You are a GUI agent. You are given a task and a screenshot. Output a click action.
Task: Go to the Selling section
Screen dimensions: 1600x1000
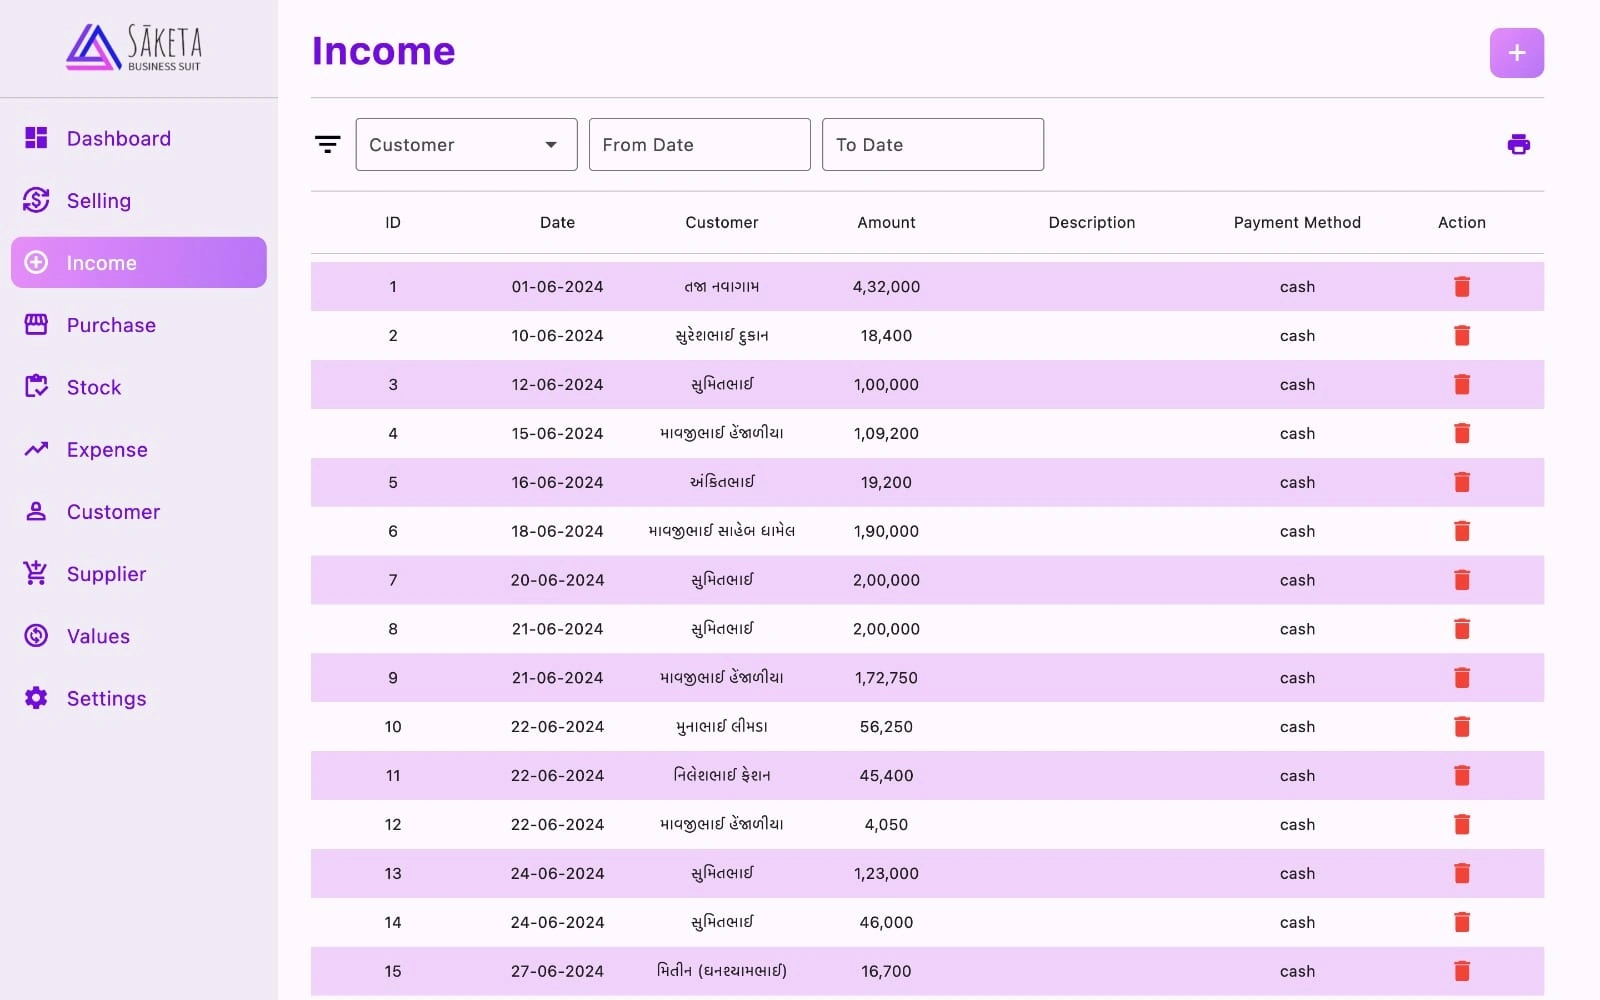pos(139,200)
